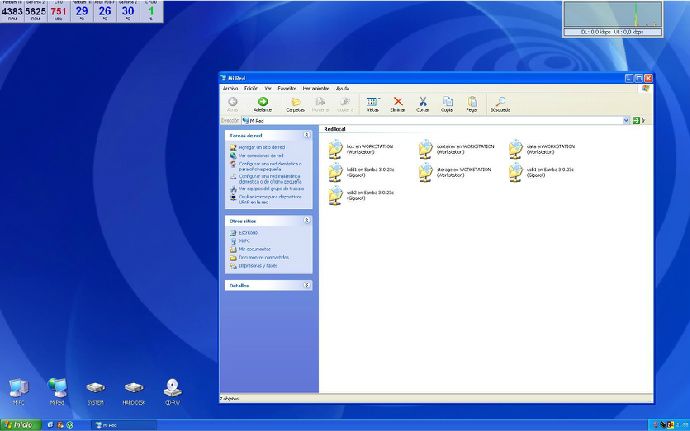Click the CD-RW desktop icon

click(172, 392)
